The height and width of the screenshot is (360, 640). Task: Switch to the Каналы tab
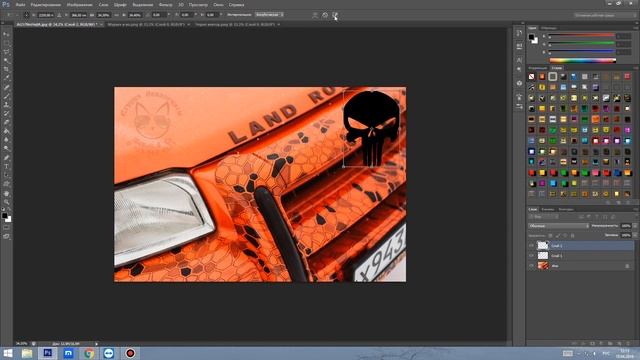pyautogui.click(x=547, y=209)
